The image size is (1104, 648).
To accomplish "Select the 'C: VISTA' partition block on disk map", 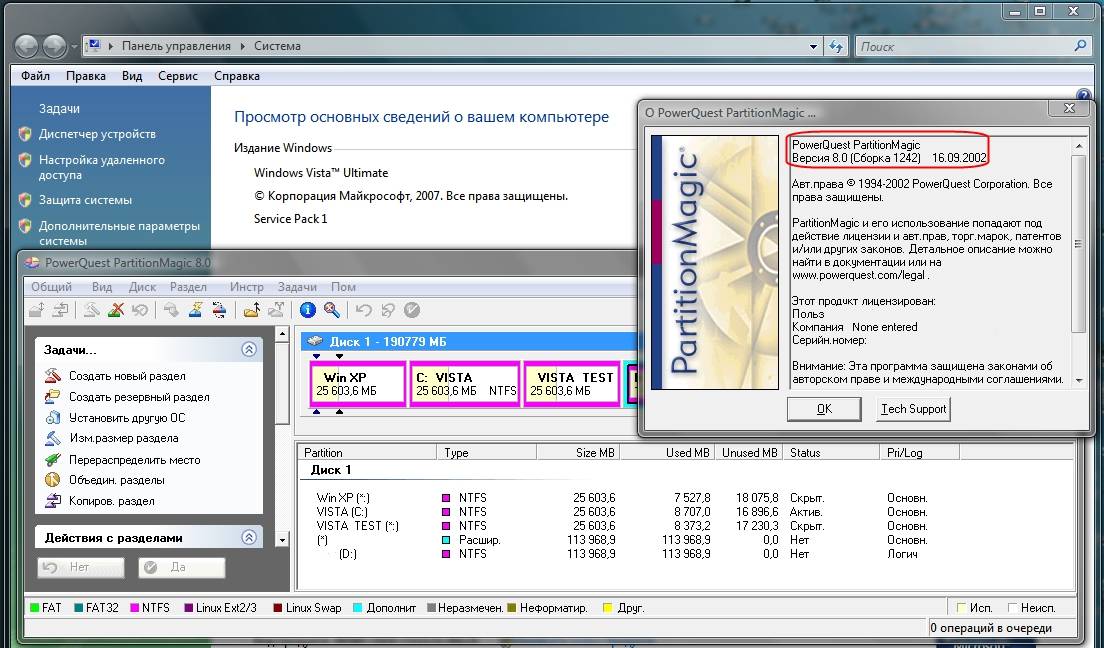I will pyautogui.click(x=465, y=384).
